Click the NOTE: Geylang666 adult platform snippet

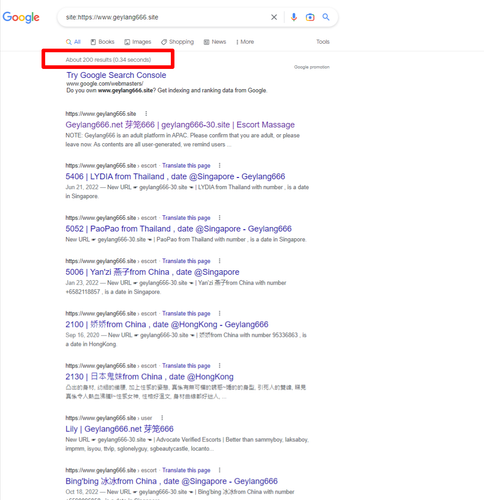pos(182,140)
